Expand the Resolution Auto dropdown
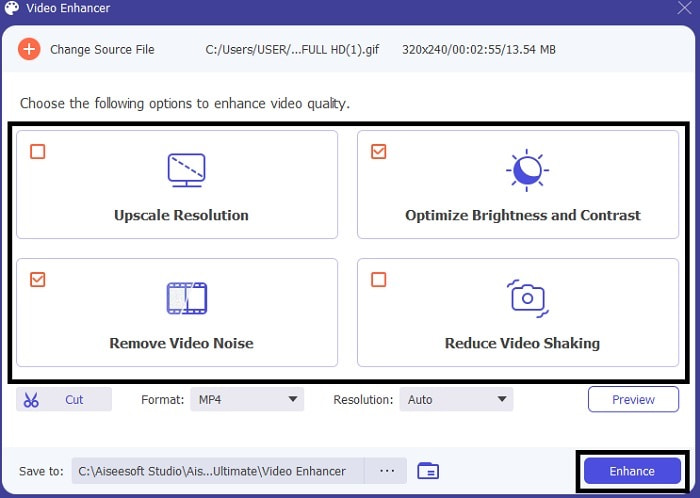Screen dimensions: 700x498 pos(456,400)
